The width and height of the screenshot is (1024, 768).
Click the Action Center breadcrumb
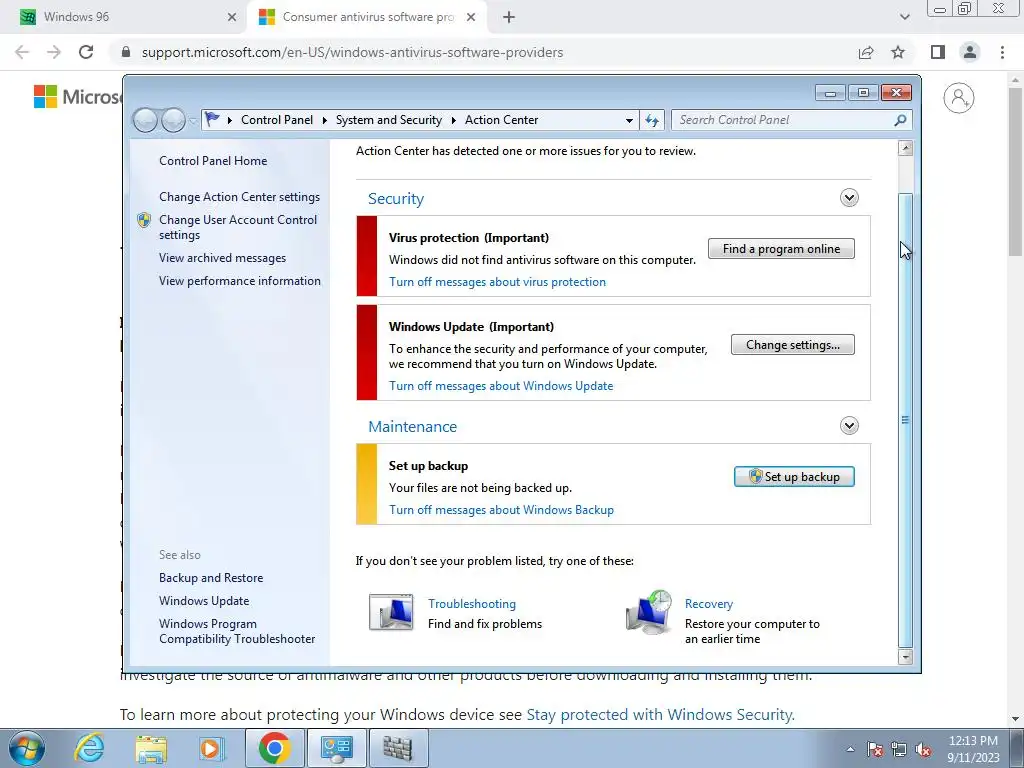(502, 120)
